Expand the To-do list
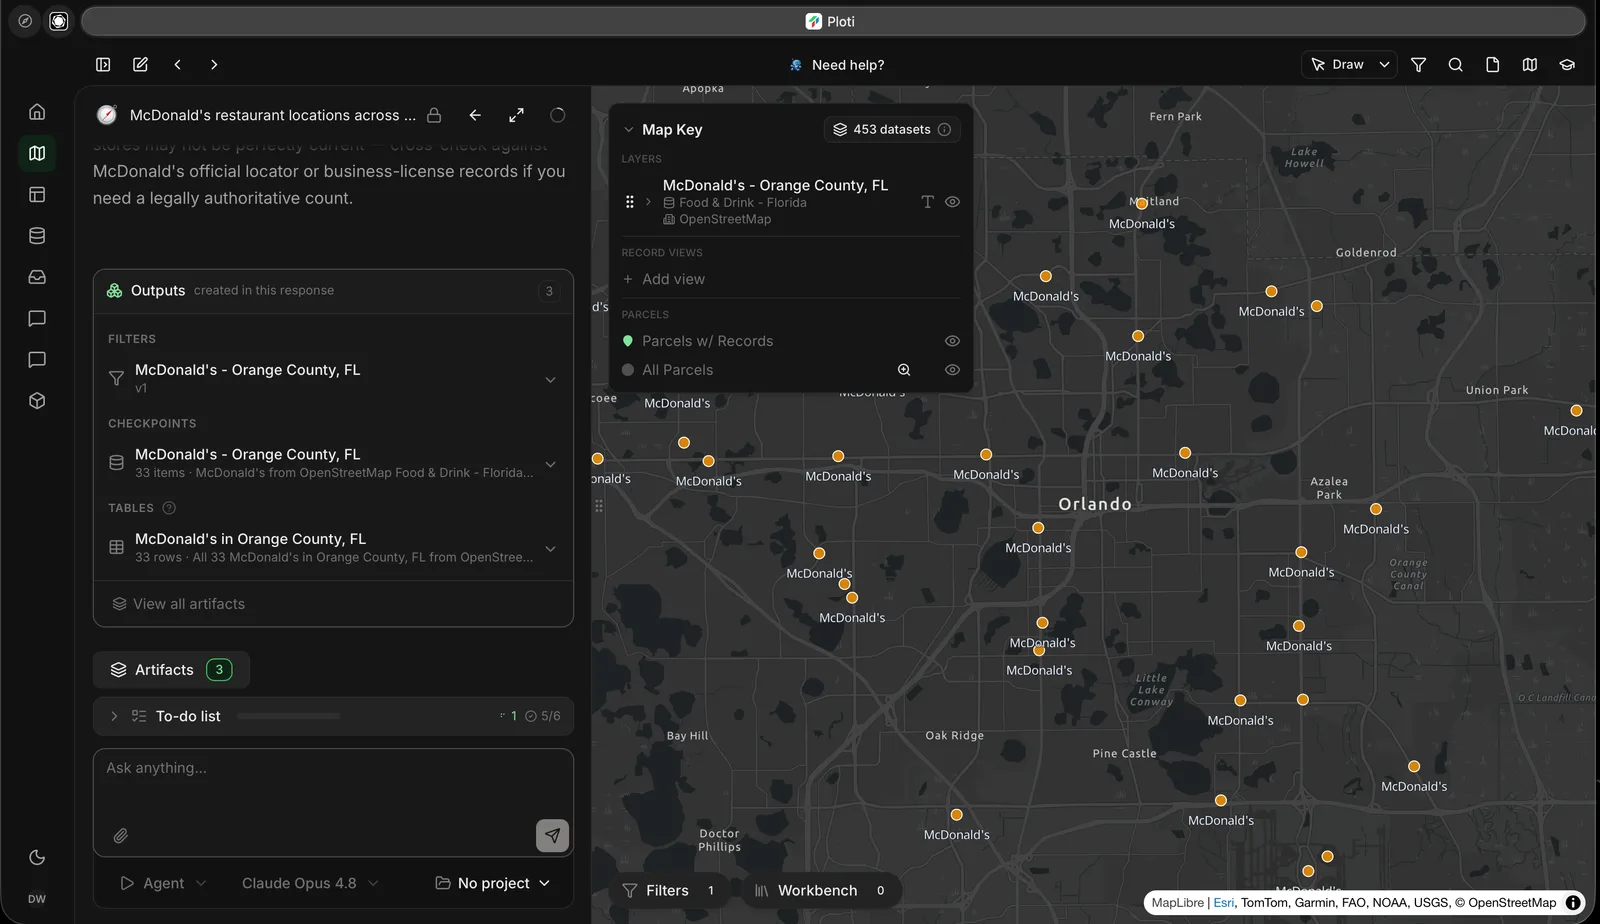 (114, 716)
